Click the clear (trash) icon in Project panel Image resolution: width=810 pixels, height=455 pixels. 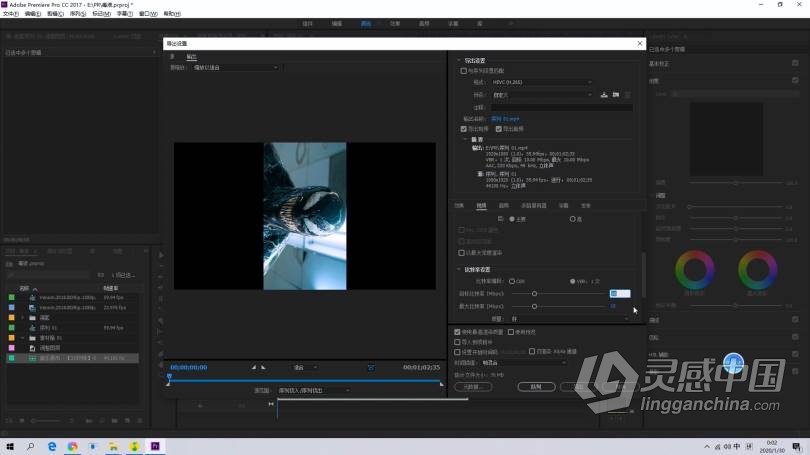click(x=140, y=421)
